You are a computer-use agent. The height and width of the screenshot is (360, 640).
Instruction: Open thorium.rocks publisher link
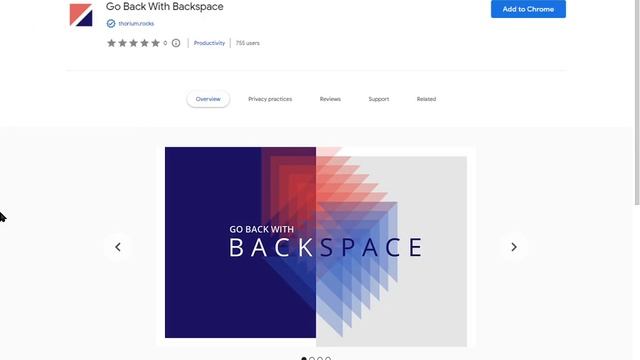136,24
